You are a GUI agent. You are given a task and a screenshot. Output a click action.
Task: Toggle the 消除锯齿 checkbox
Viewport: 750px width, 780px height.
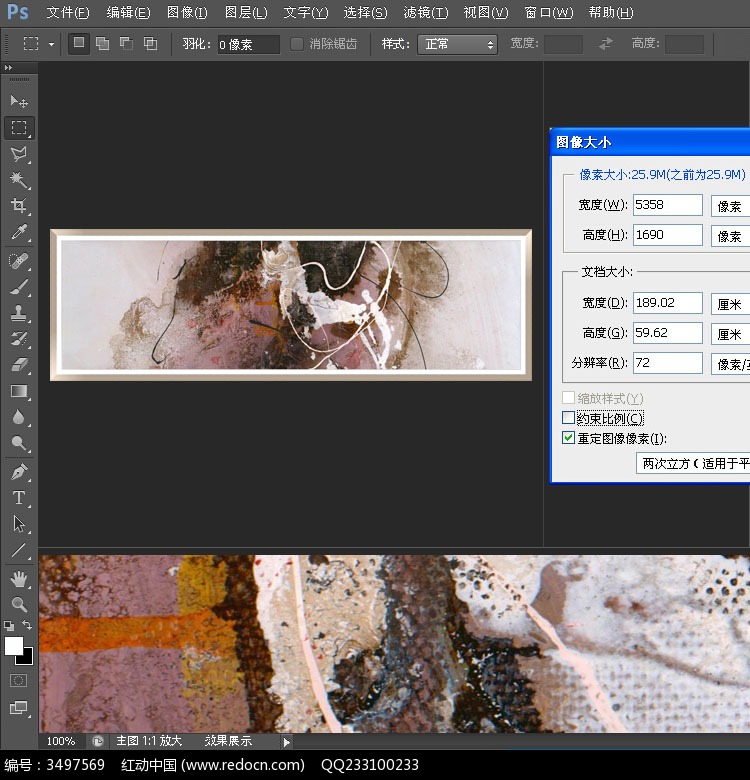click(296, 44)
